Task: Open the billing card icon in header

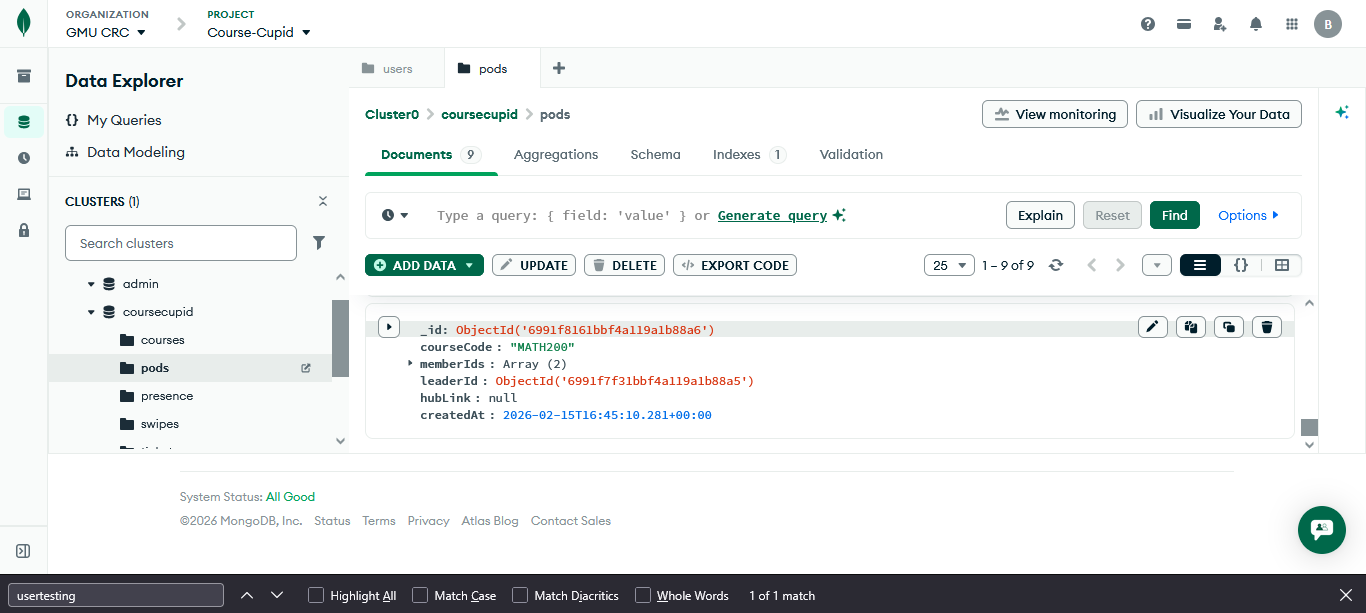Action: click(1184, 24)
